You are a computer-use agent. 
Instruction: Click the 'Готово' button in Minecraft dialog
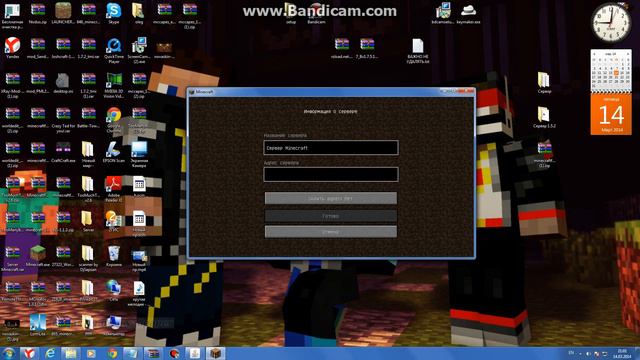pos(331,216)
